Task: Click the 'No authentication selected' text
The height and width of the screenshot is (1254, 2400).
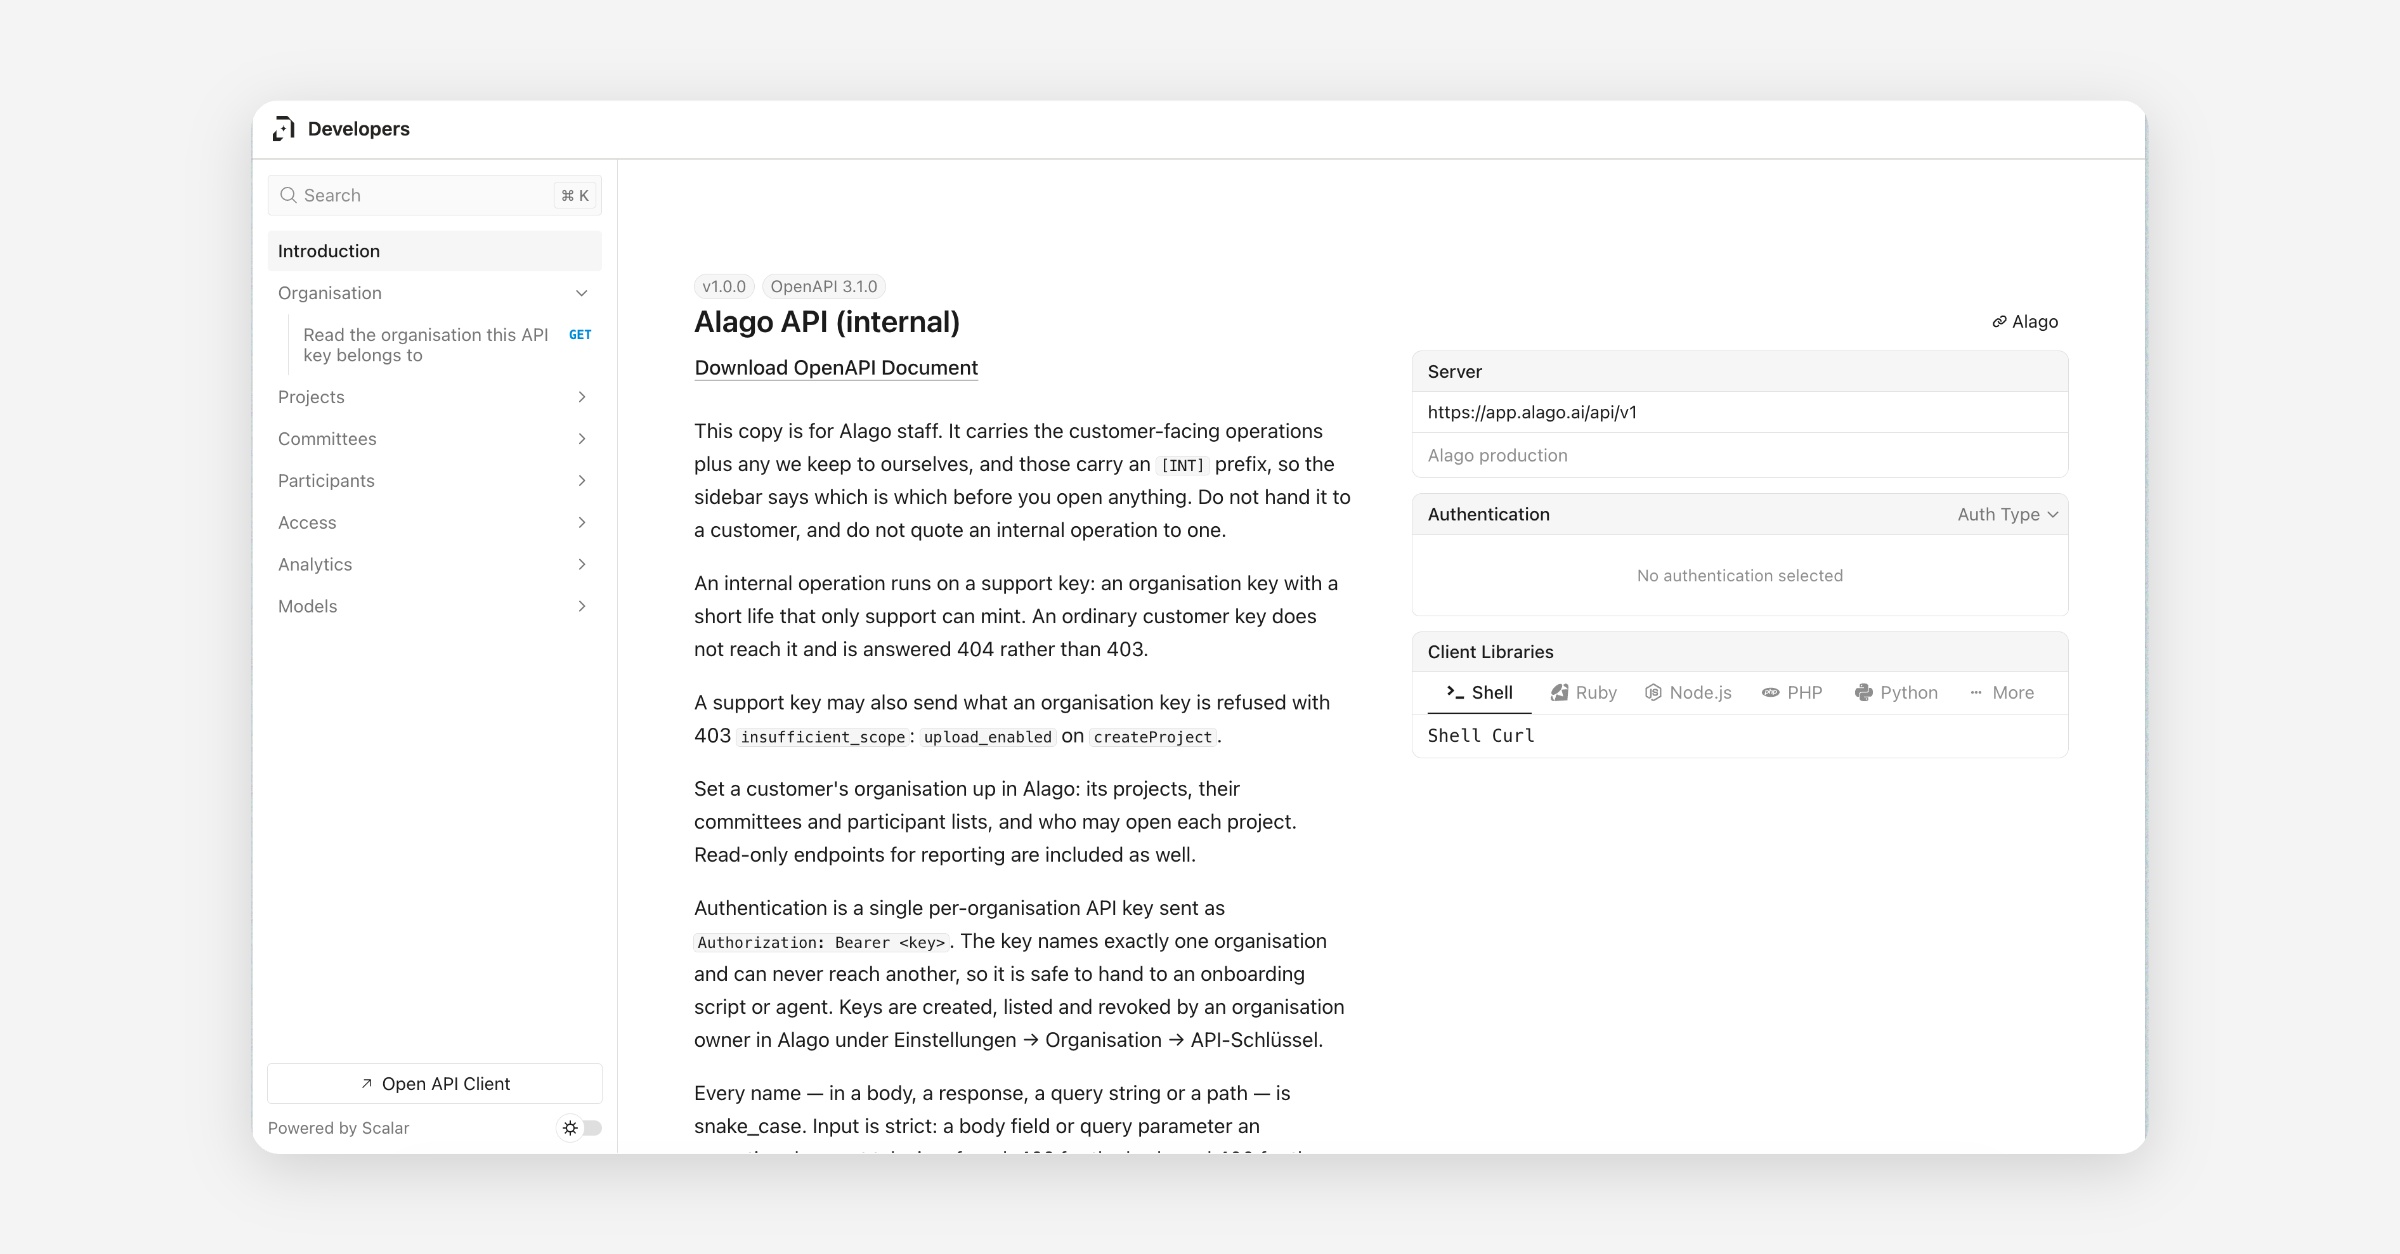Action: pyautogui.click(x=1739, y=575)
